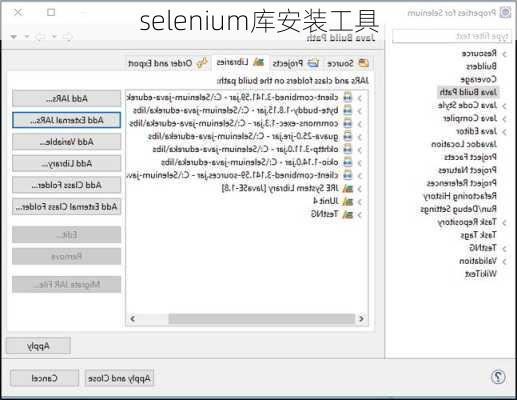Select Project Facets in the tree
Viewport: 517px width, 400px height.
click(470, 157)
